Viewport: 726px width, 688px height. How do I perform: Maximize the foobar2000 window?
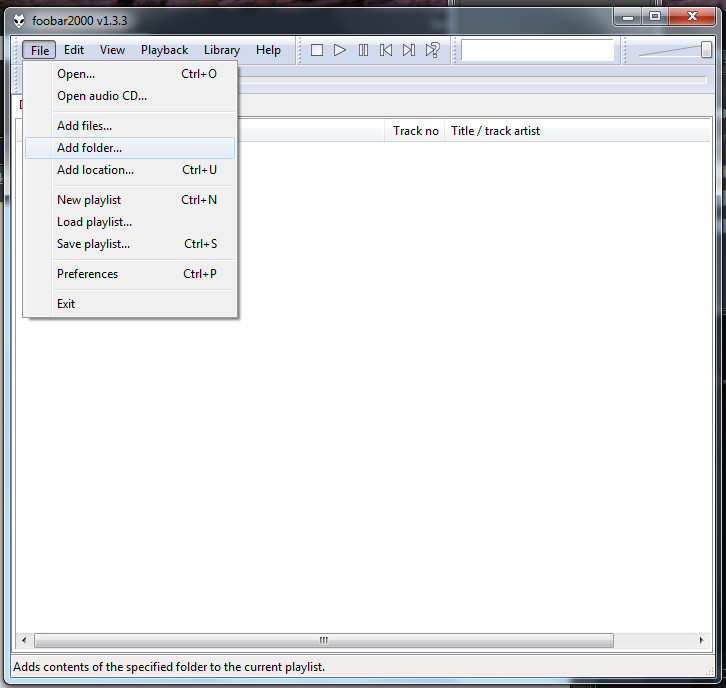coord(655,17)
